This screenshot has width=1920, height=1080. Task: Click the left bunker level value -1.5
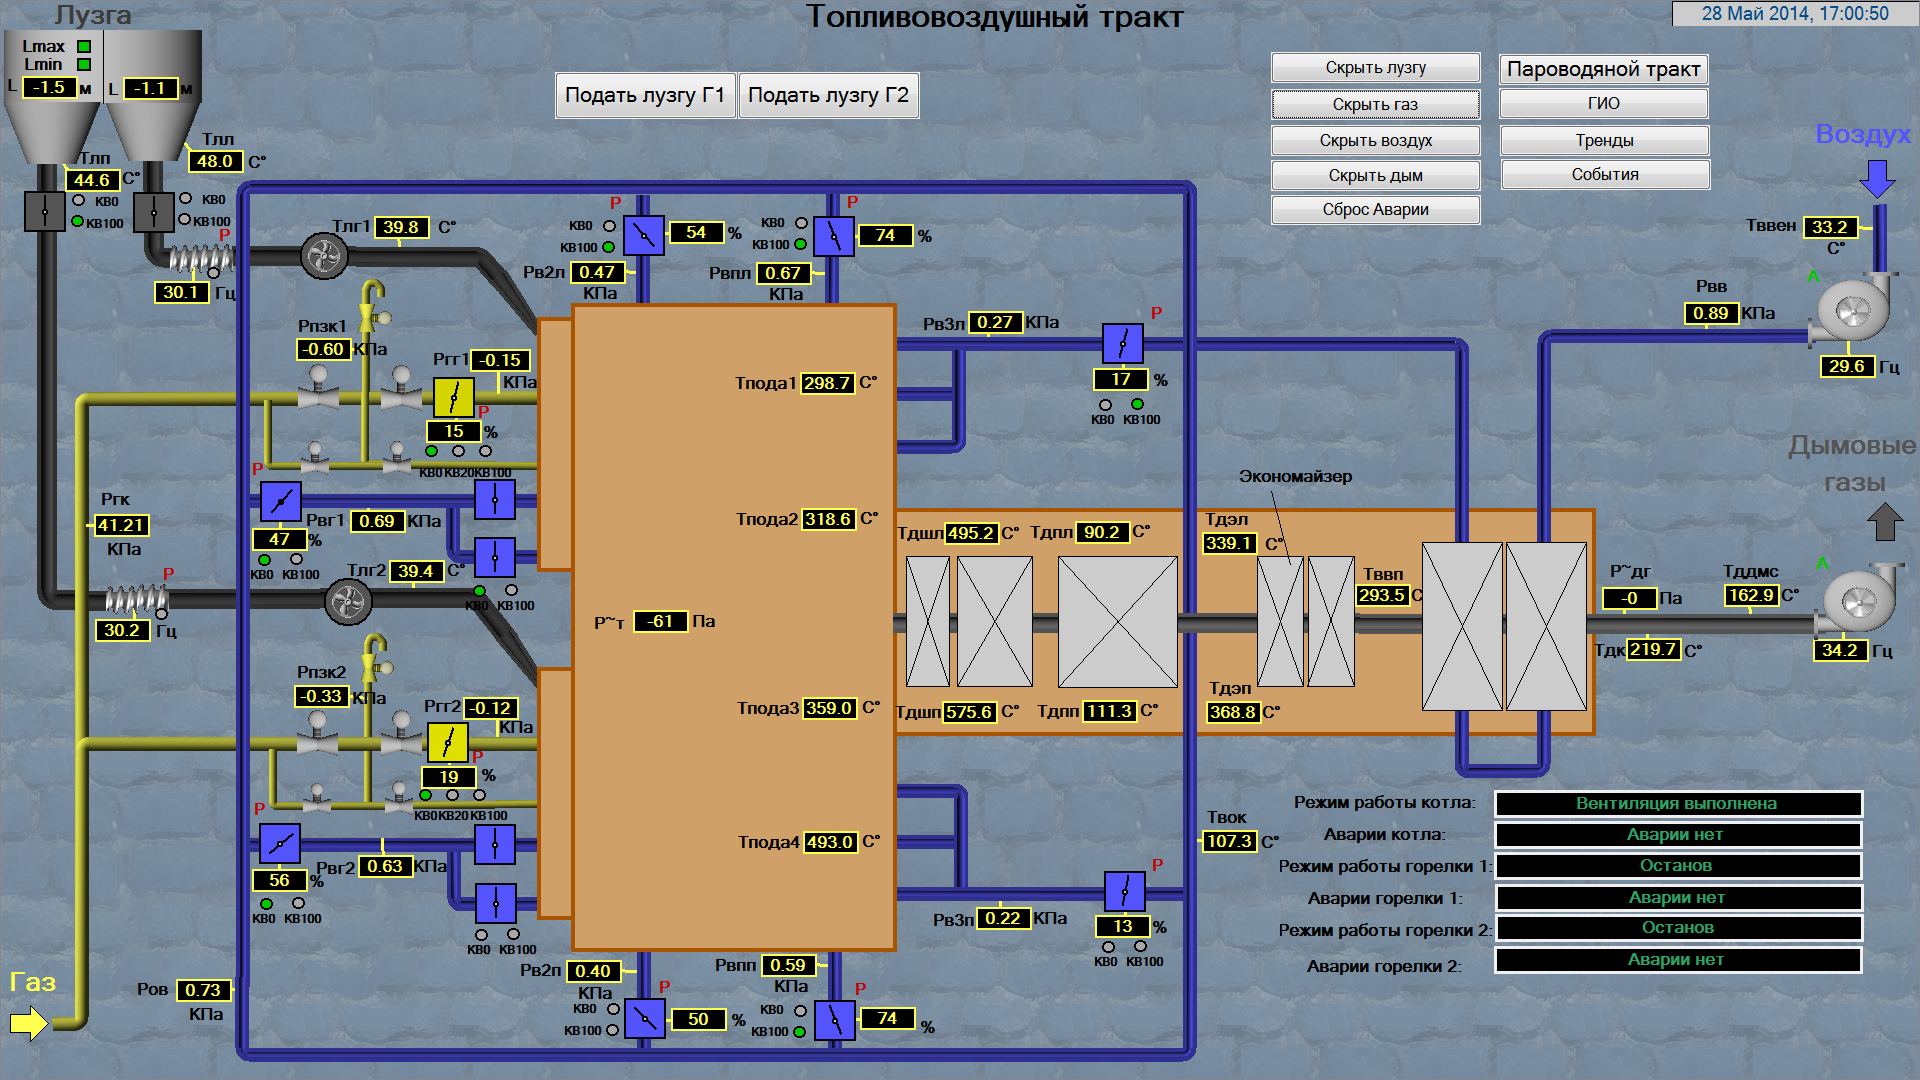coord(48,88)
